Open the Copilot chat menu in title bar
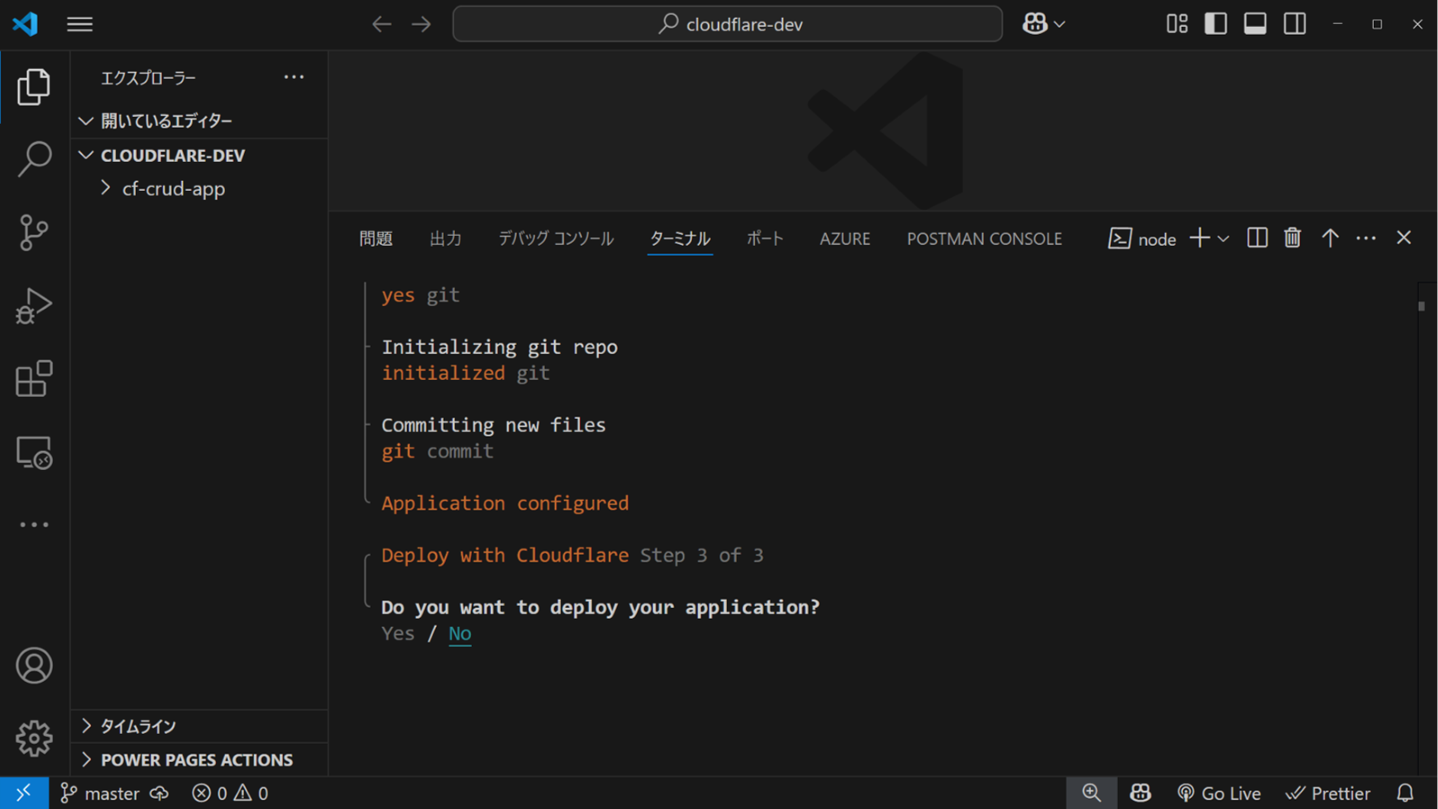 coord(1043,24)
